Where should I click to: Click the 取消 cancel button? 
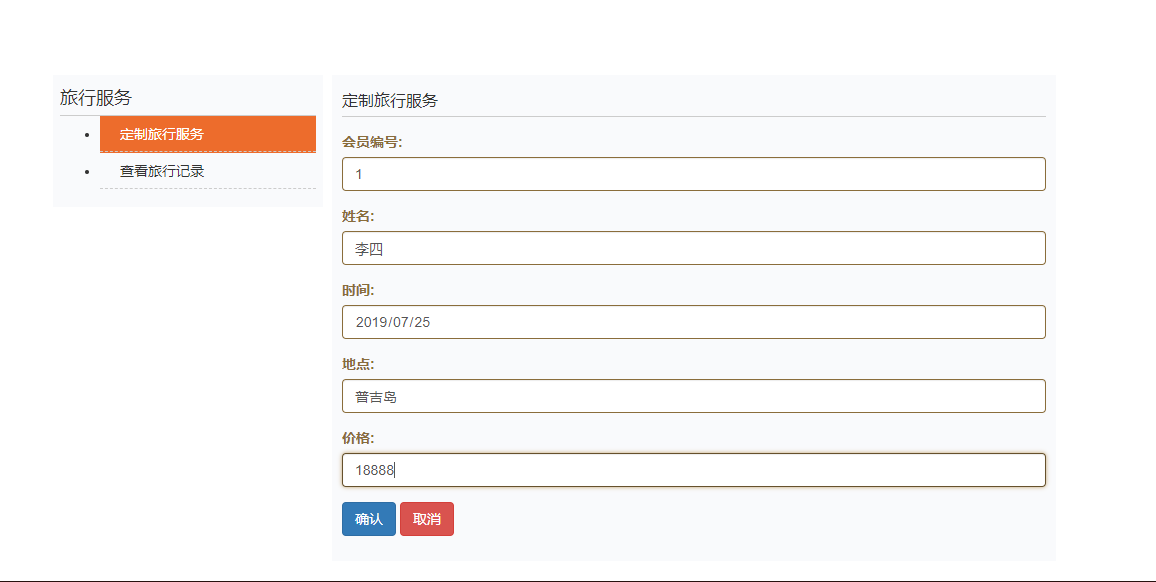(x=427, y=519)
